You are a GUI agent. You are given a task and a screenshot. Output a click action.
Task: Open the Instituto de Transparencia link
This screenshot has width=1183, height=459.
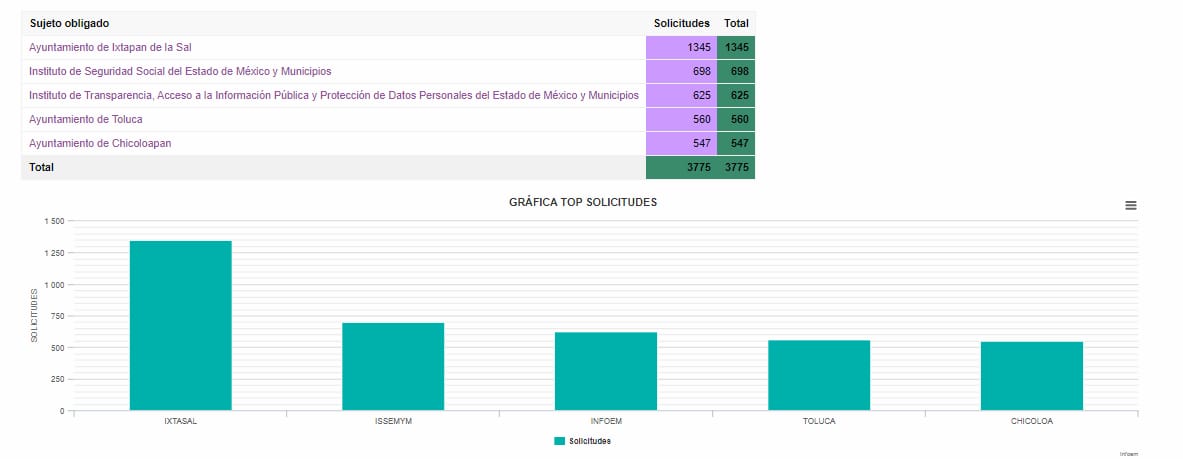(333, 96)
